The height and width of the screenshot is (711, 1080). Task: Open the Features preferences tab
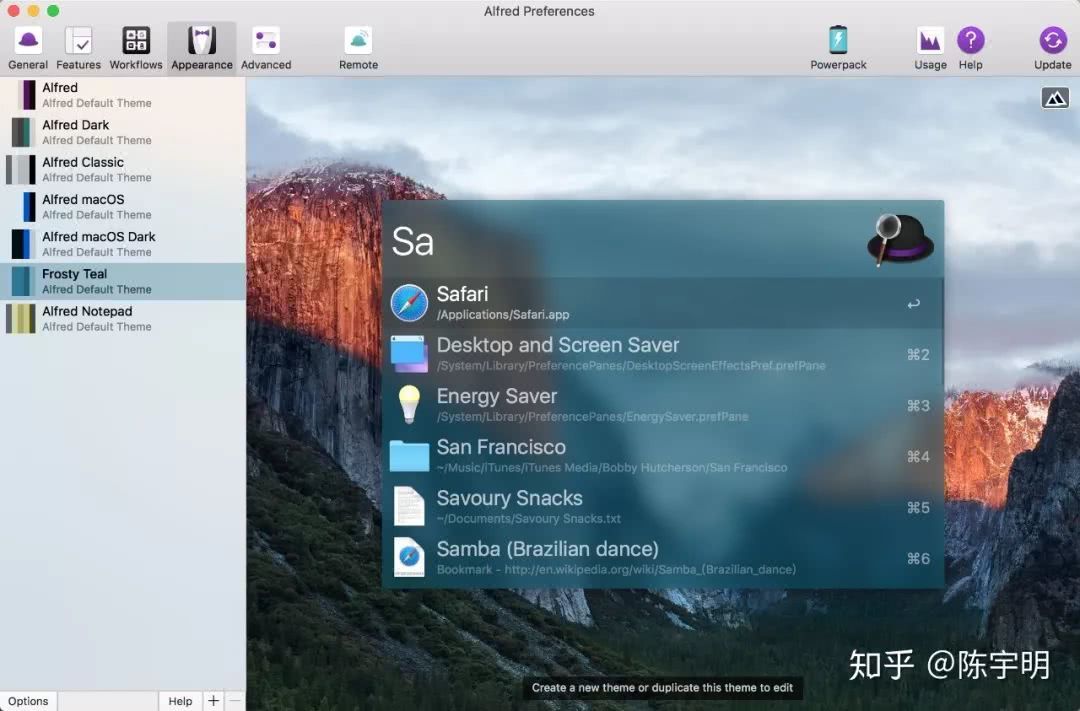(x=78, y=48)
